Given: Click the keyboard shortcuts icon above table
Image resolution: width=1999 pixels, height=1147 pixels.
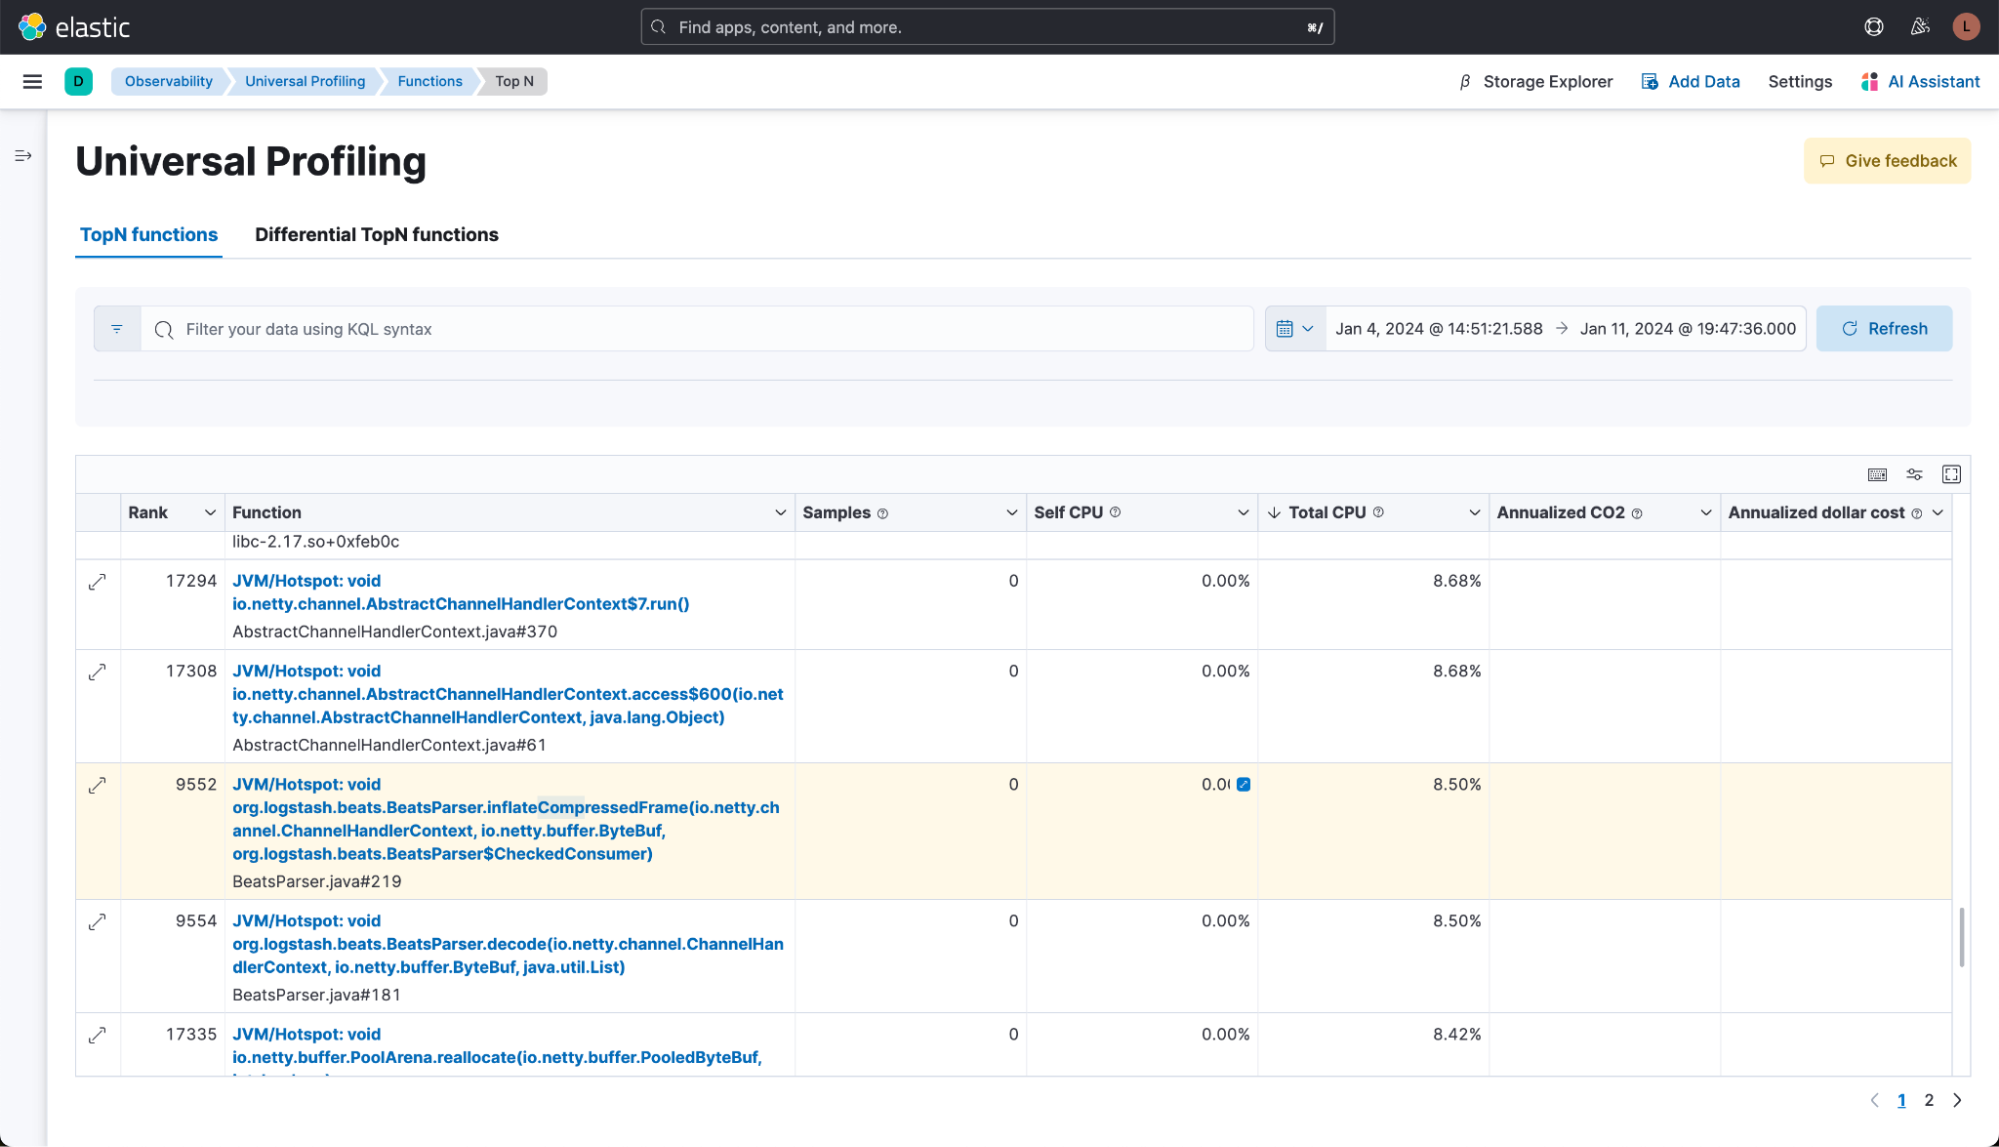Looking at the screenshot, I should [1877, 474].
